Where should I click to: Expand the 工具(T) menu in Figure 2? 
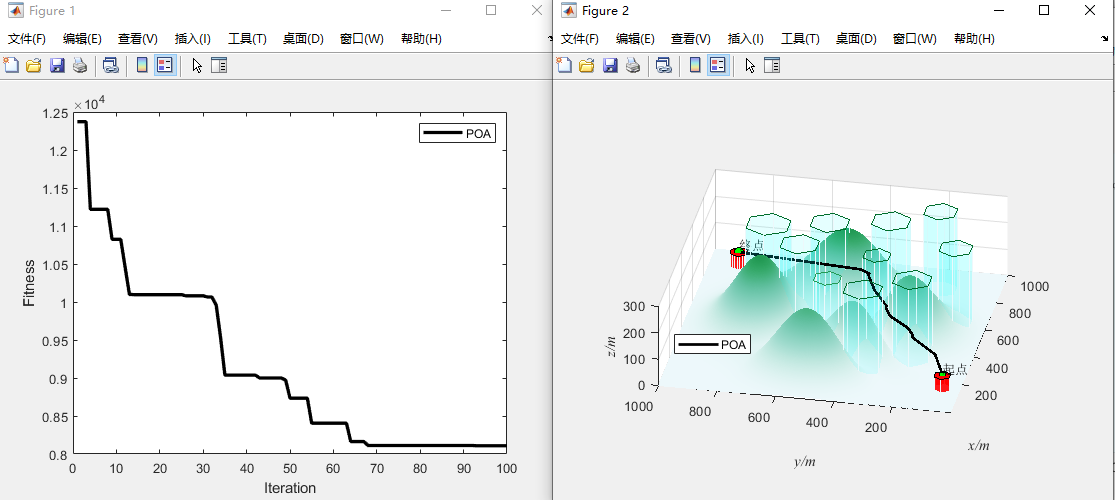[x=799, y=39]
